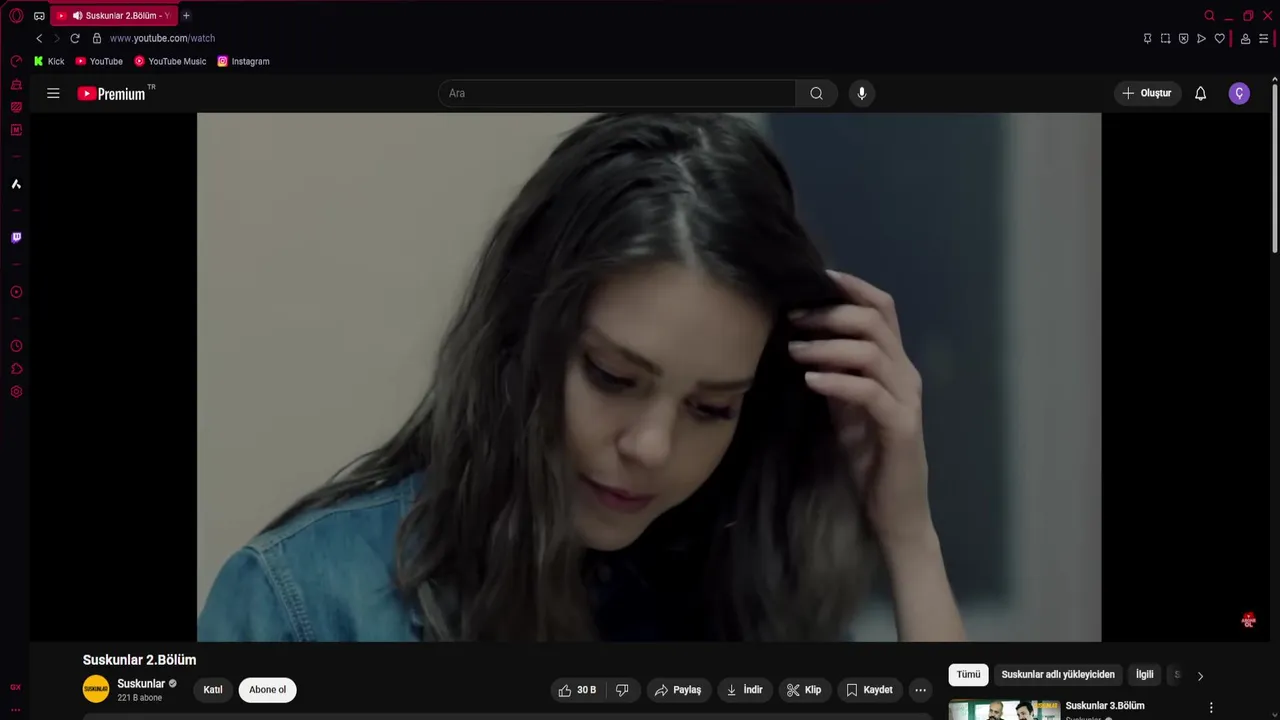Select the İlgili filter chip
Screen dimensions: 1280x720
click(x=1145, y=675)
